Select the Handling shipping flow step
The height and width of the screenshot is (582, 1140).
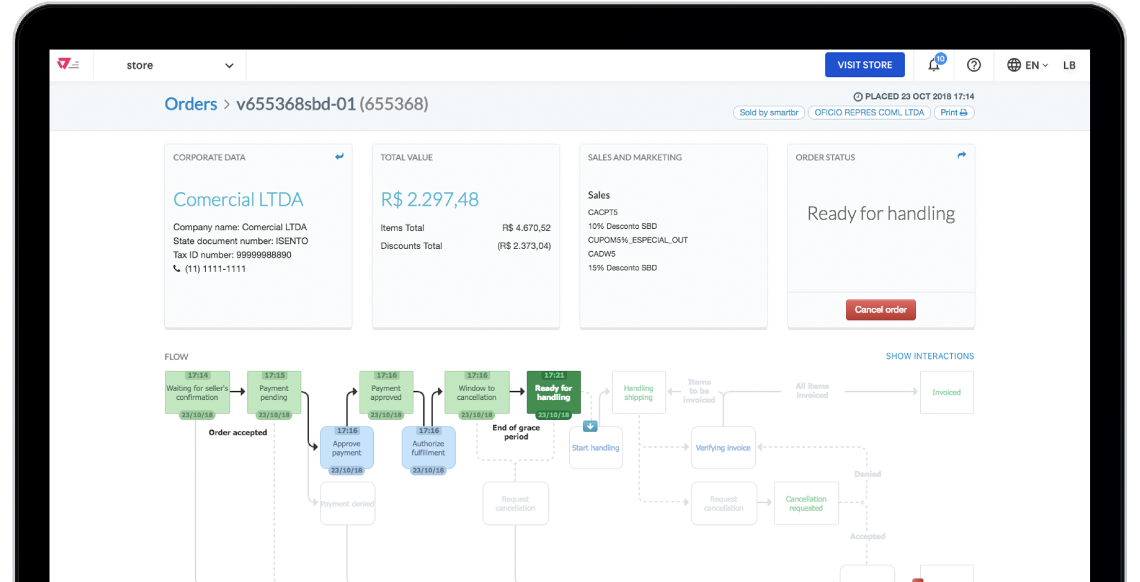(638, 392)
